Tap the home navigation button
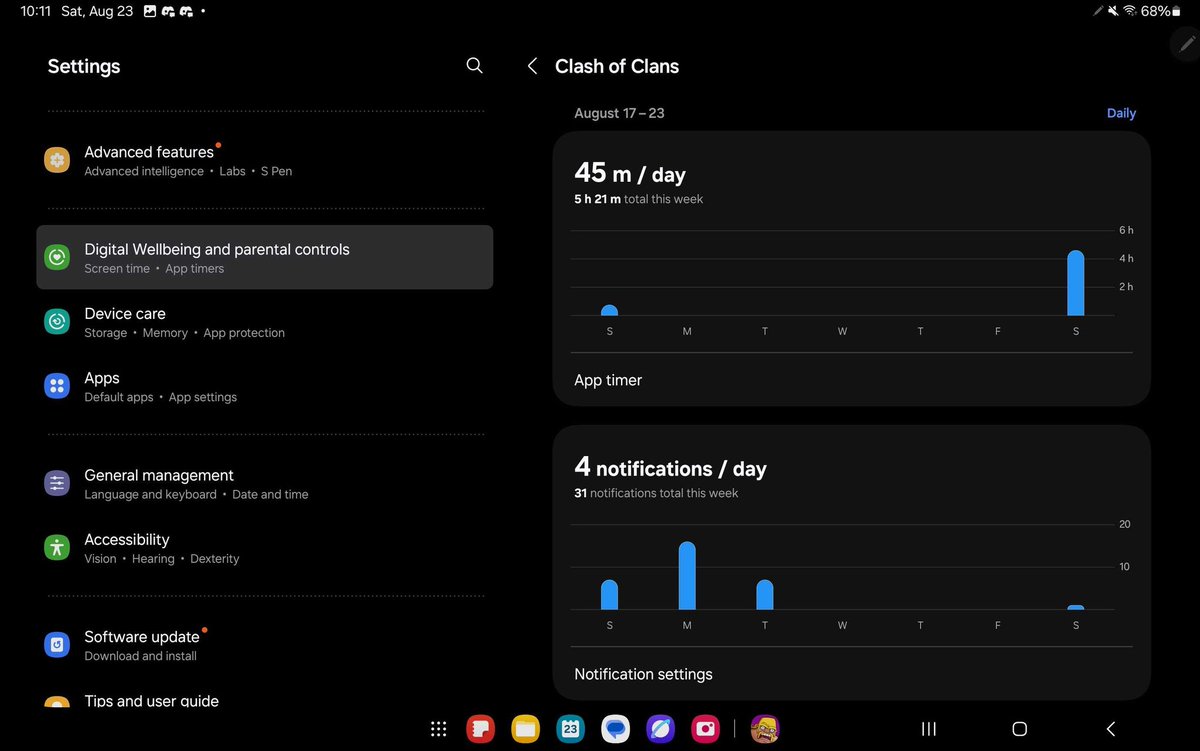This screenshot has width=1200, height=751. [1019, 729]
